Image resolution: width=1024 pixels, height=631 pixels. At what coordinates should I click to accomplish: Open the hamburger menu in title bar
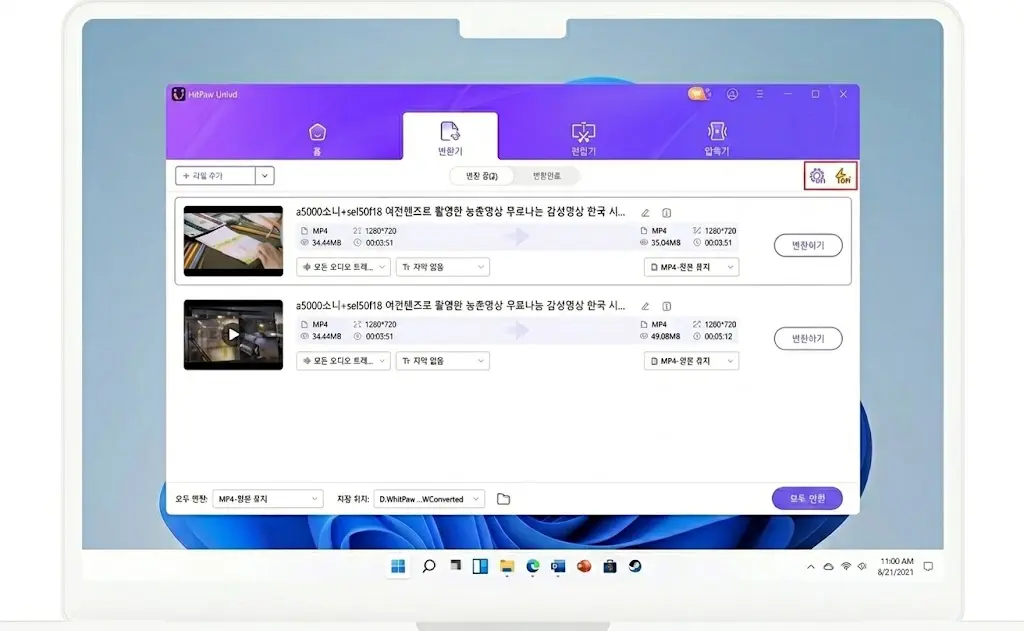click(x=760, y=94)
